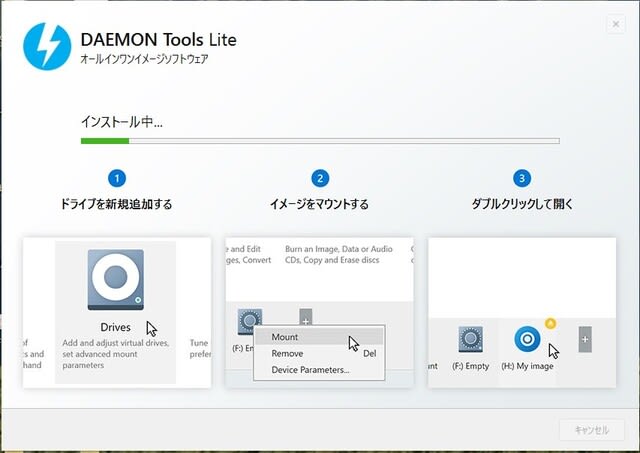Click the DAEMON Tools Lite title
The width and height of the screenshot is (640, 453).
click(158, 40)
